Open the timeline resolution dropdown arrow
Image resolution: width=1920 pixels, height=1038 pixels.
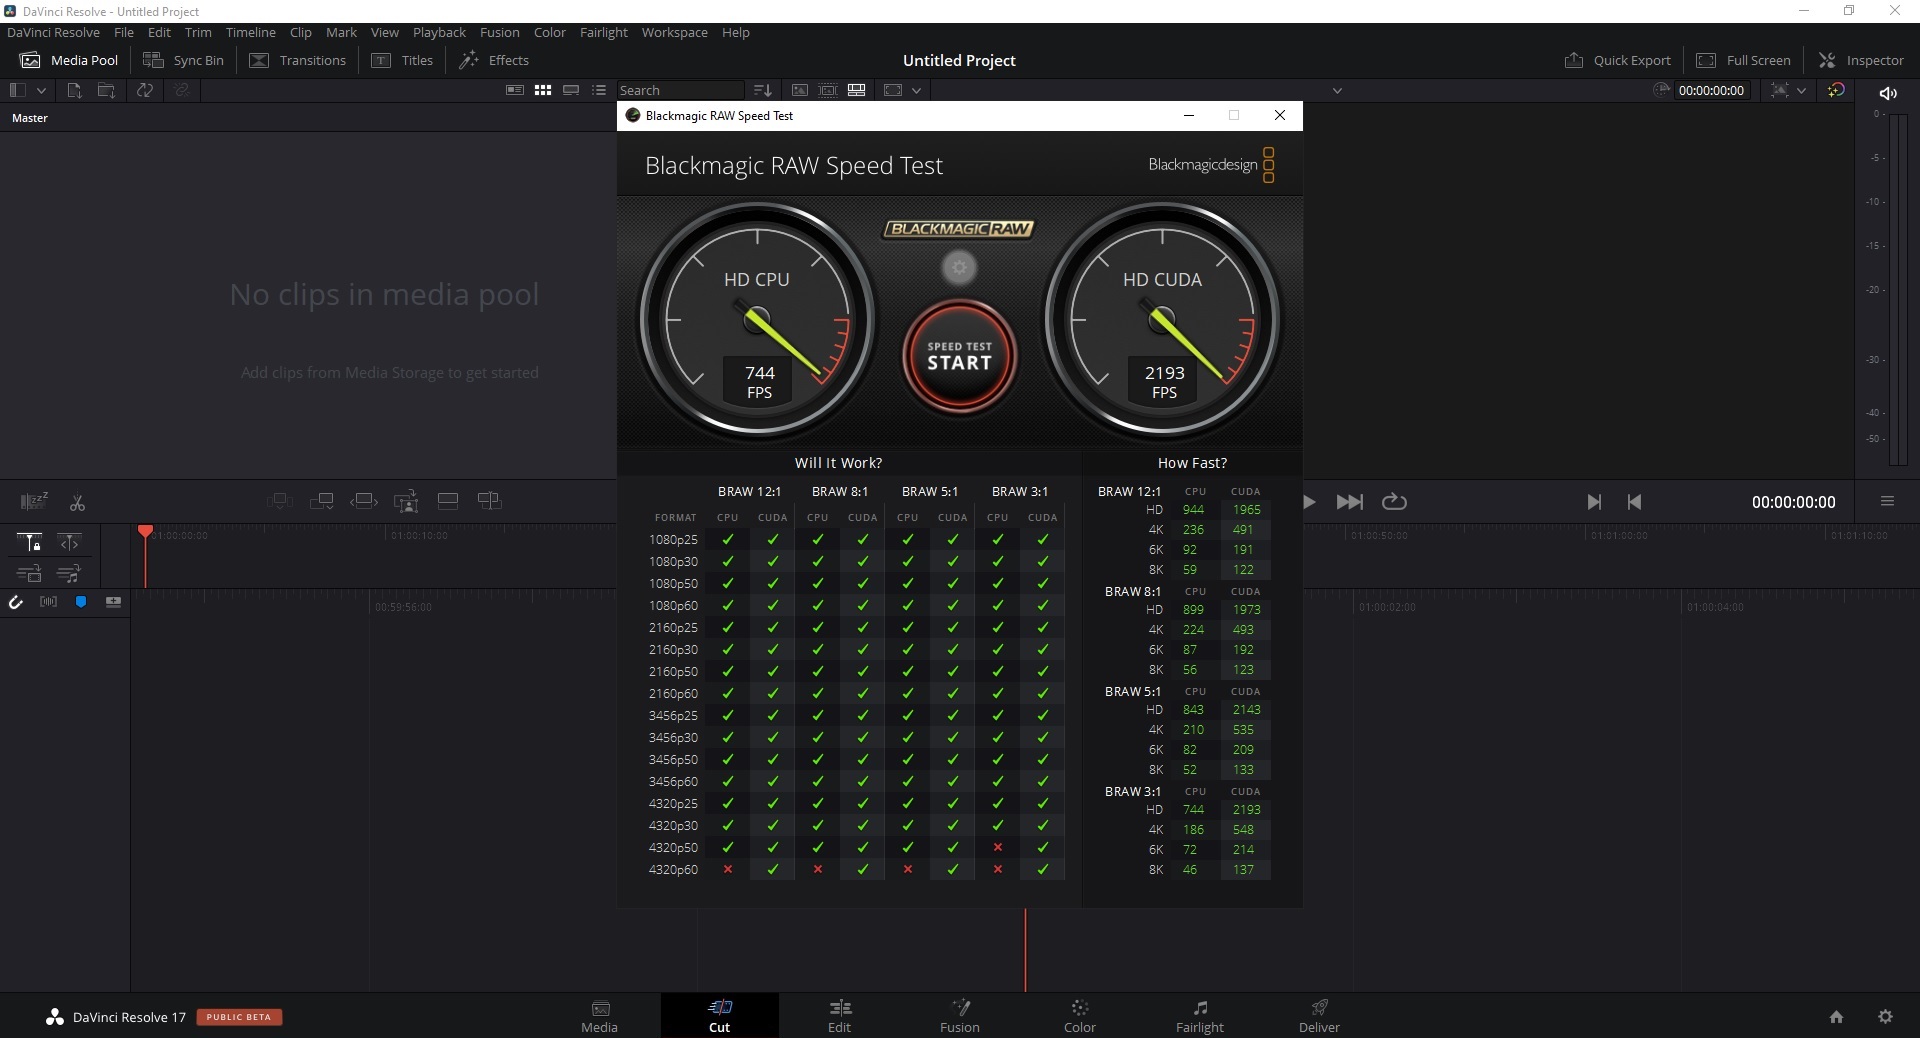[x=916, y=90]
